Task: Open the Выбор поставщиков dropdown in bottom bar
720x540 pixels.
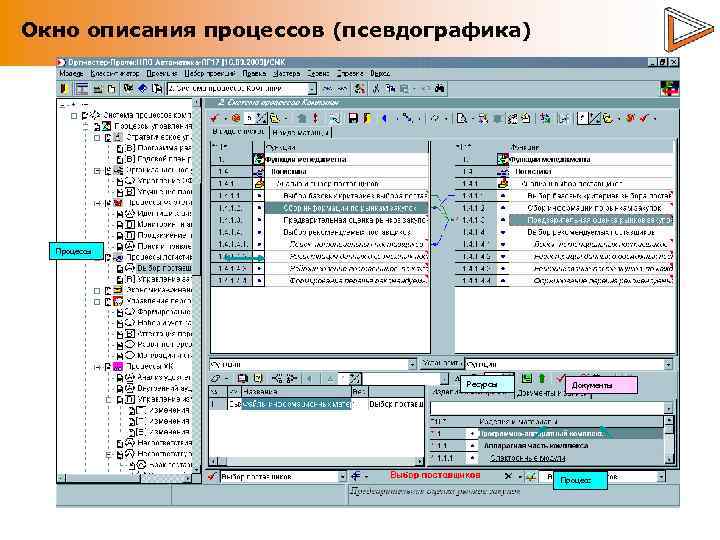Action: [x=342, y=477]
